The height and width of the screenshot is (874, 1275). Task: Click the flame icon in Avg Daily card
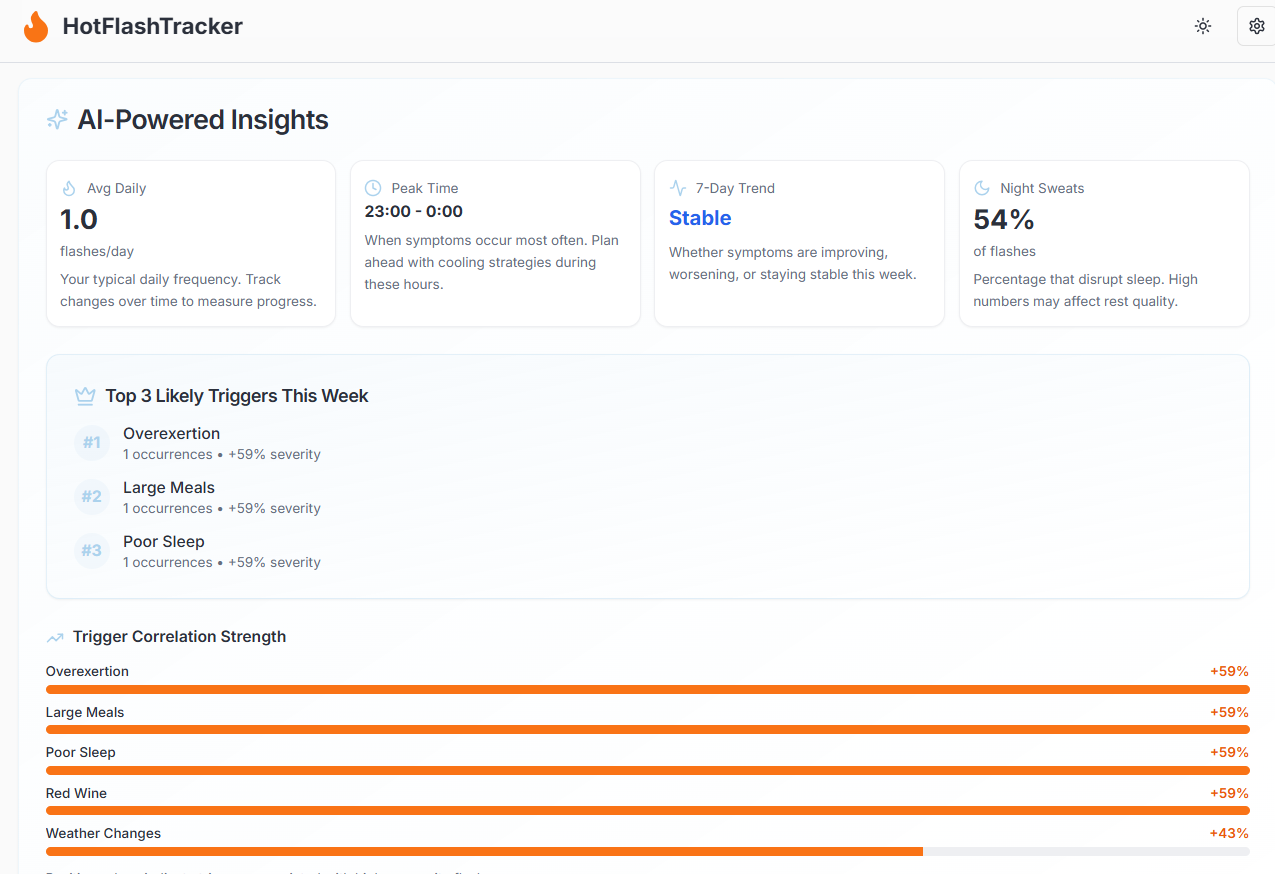click(x=69, y=188)
